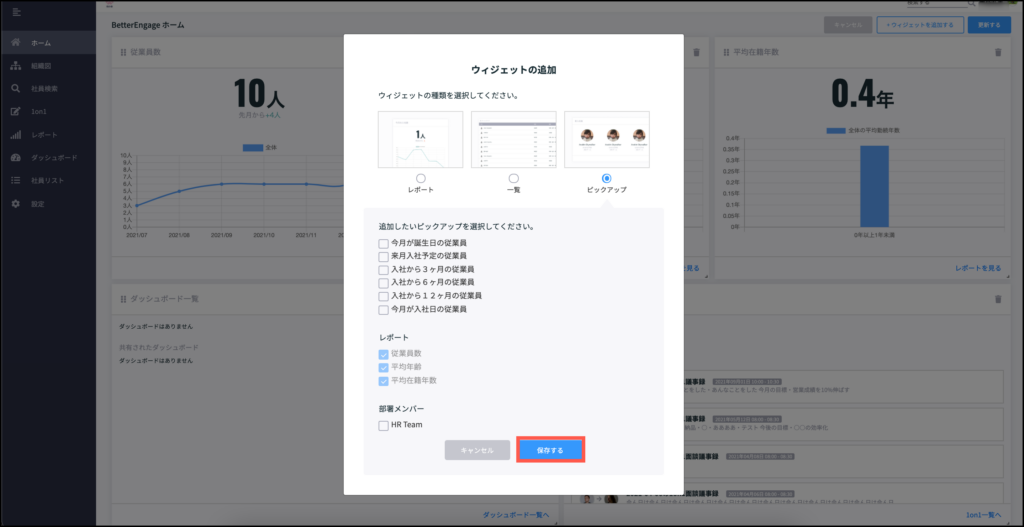Viewport: 1024px width, 527px height.
Task: Click the 設定 gear icon
Action: pyautogui.click(x=16, y=204)
